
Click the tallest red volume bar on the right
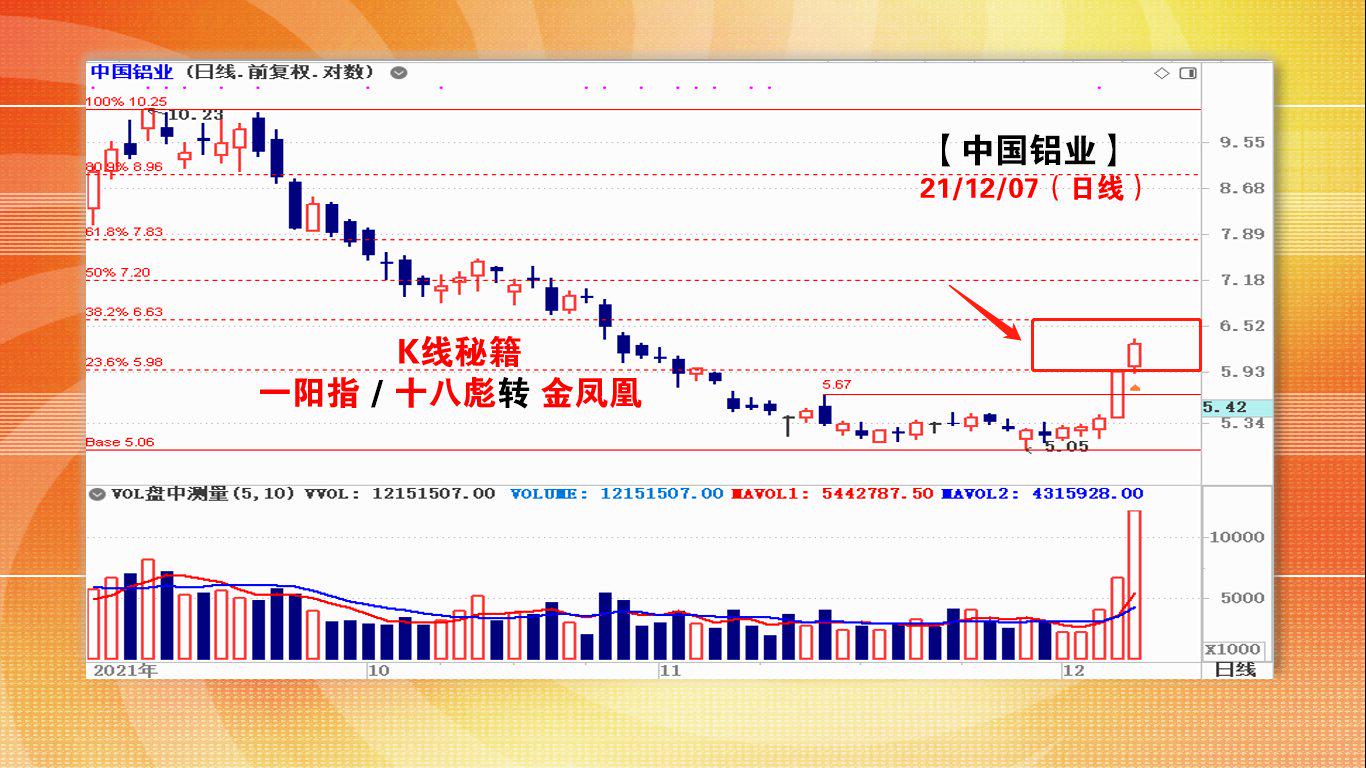click(x=1135, y=585)
